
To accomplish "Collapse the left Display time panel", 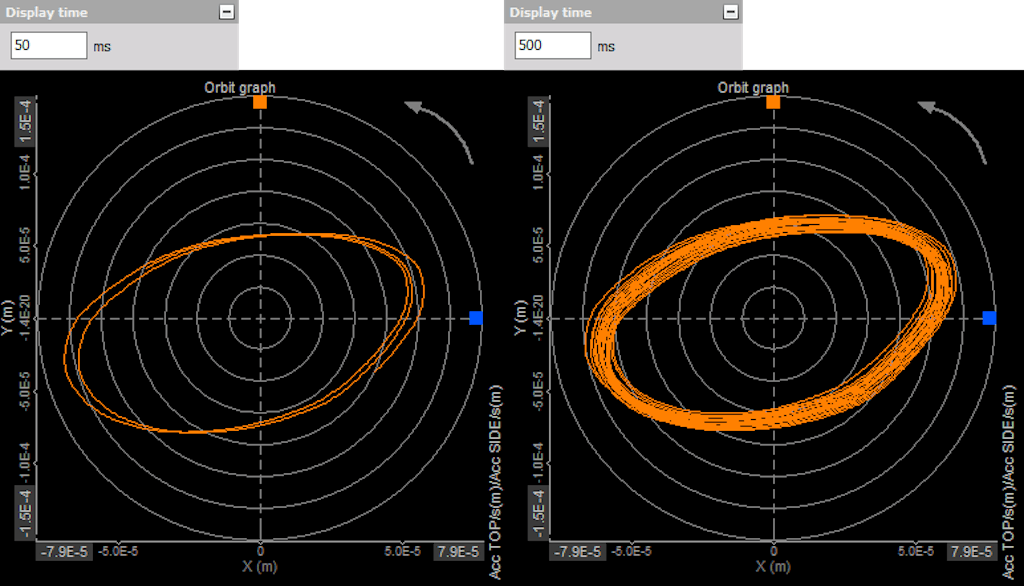I will tap(227, 12).
